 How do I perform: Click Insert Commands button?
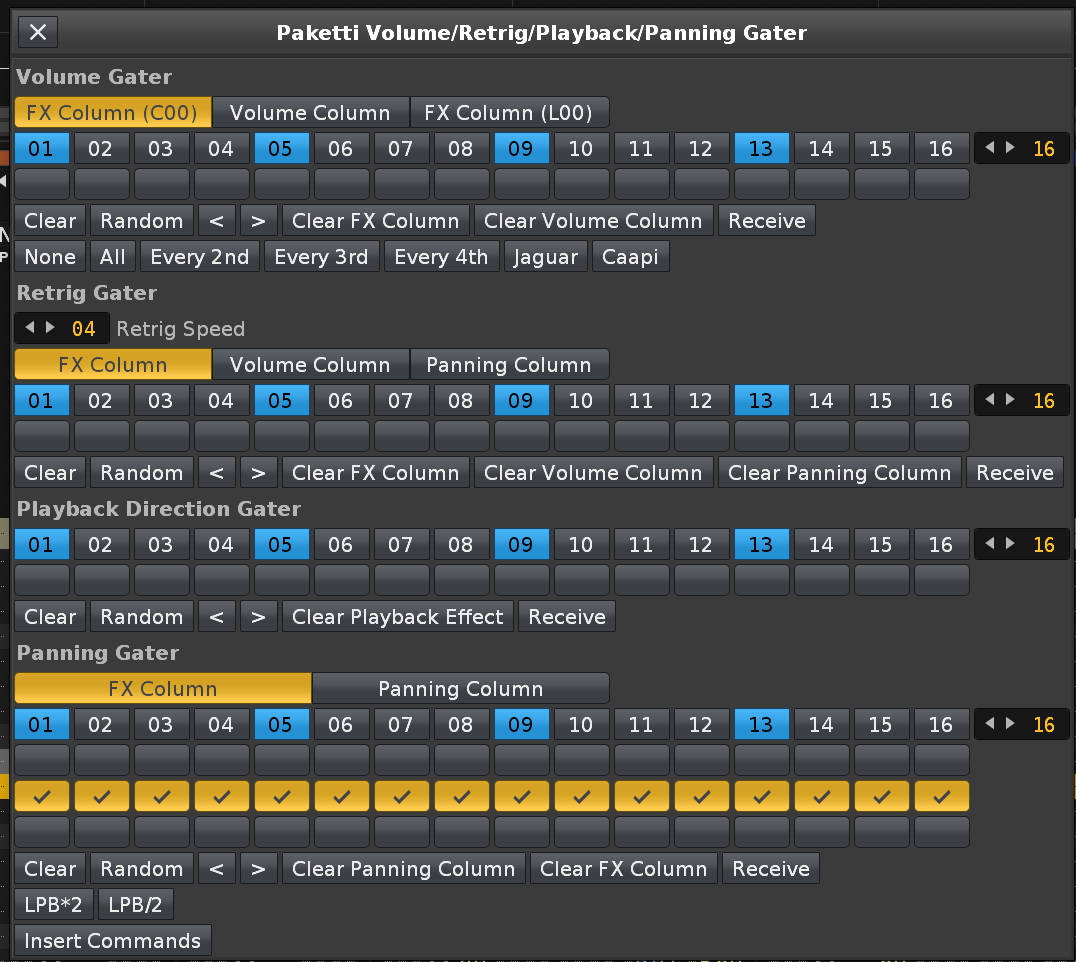tap(113, 941)
